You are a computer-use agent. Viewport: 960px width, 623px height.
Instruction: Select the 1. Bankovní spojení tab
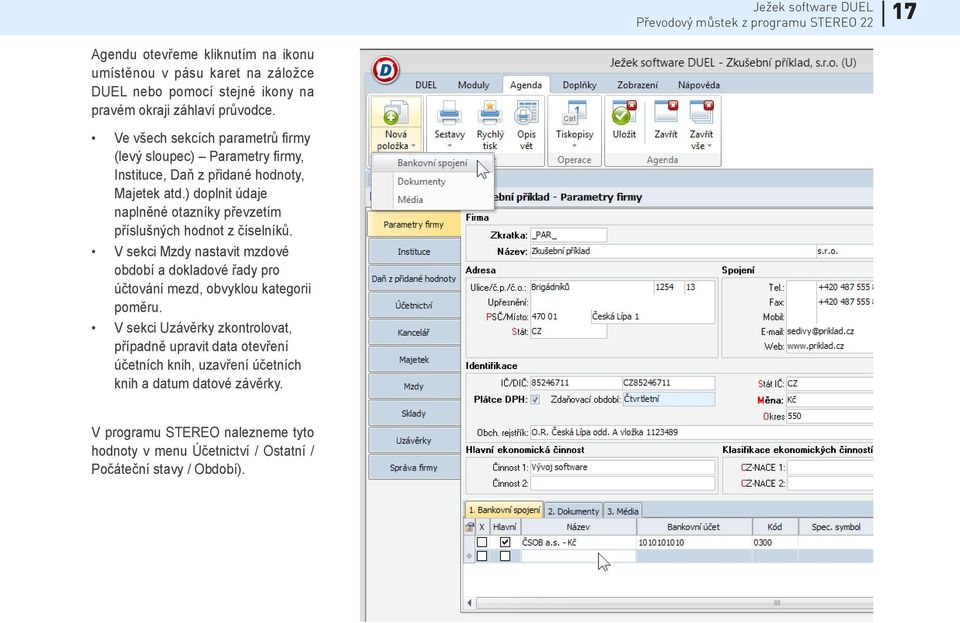[x=504, y=510]
